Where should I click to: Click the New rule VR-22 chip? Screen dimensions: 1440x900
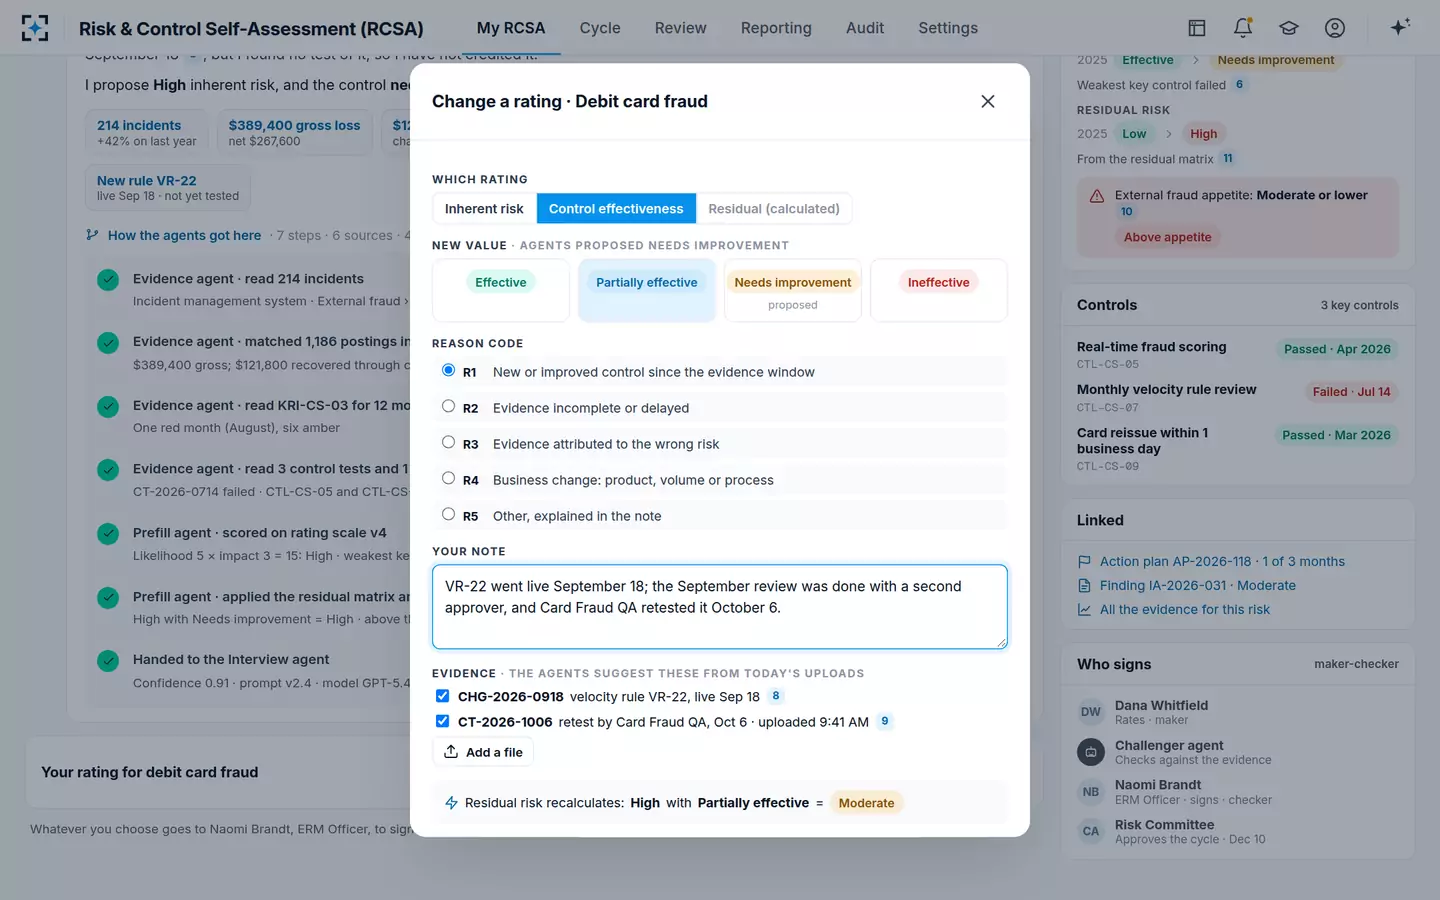point(168,188)
